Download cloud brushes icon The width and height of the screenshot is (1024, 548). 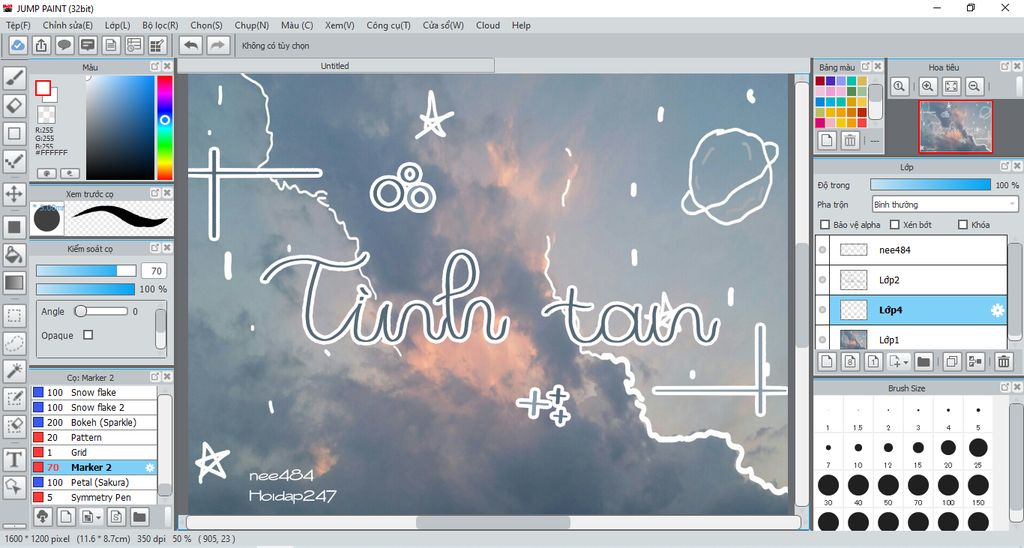pyautogui.click(x=43, y=517)
